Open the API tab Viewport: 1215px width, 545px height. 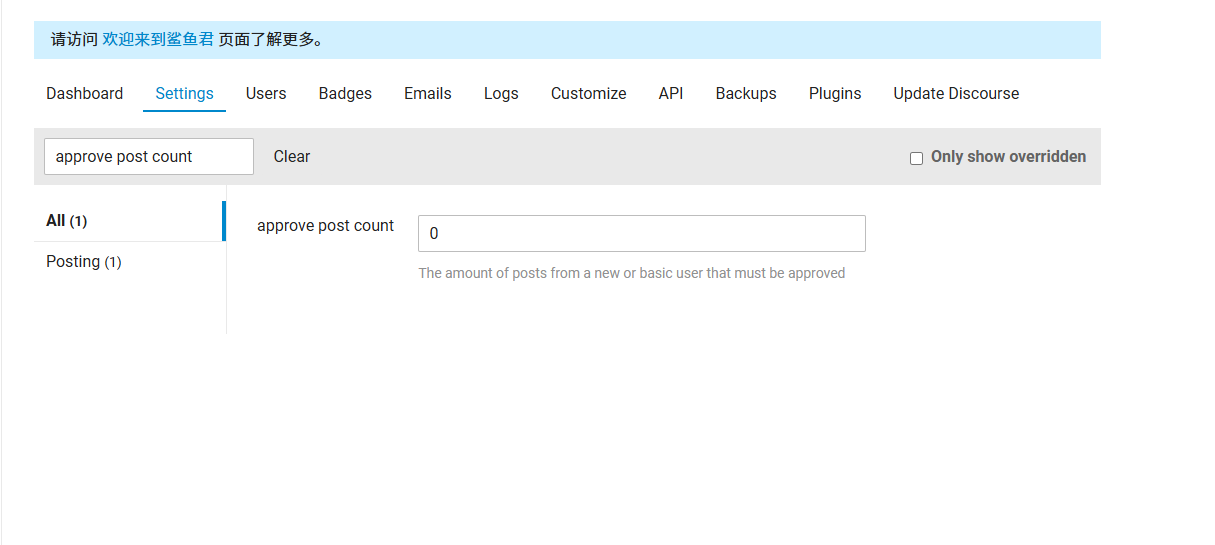pos(671,93)
